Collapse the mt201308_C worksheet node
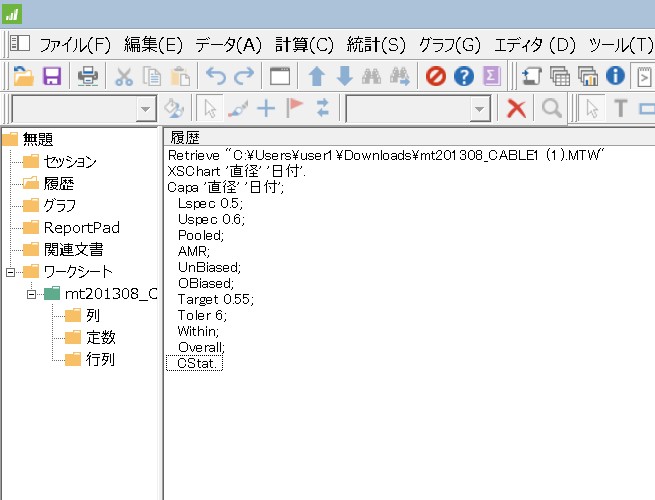The image size is (655, 500). 31,294
